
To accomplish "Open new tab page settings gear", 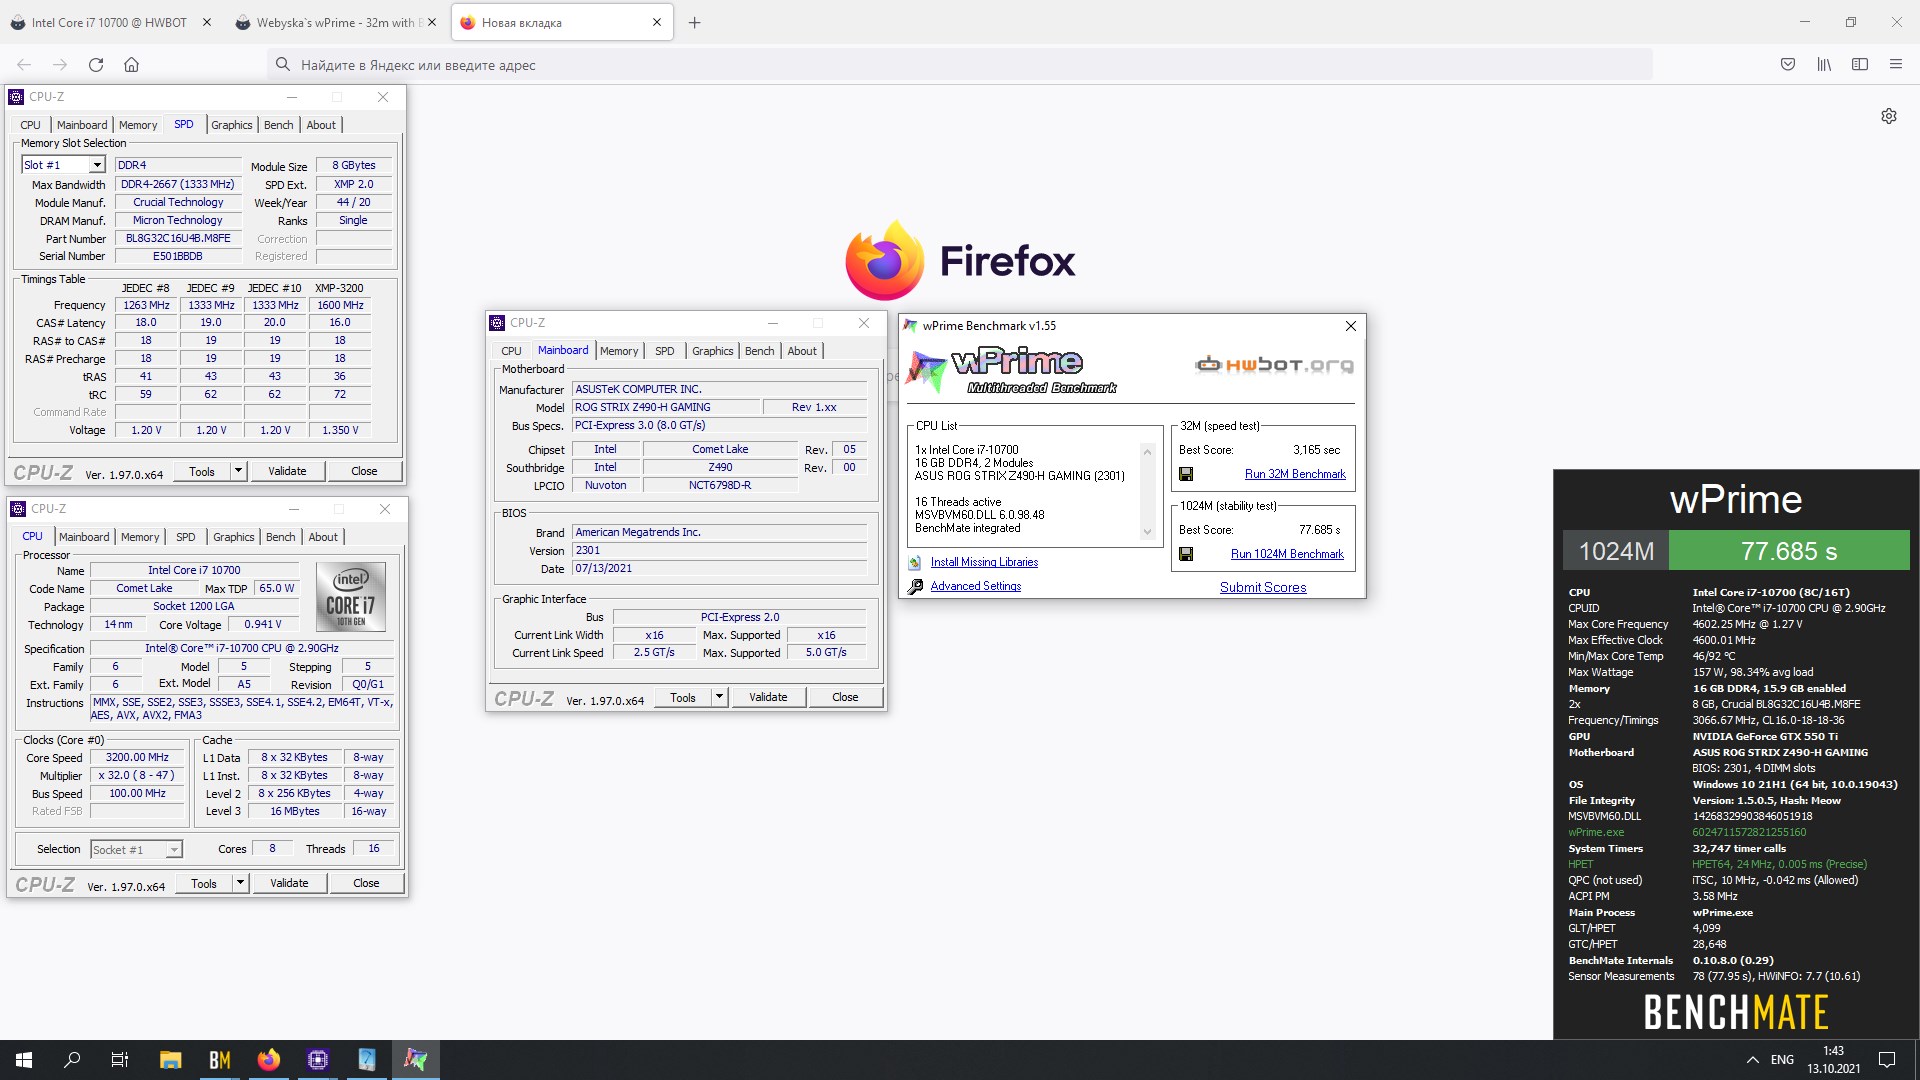I will (1889, 116).
